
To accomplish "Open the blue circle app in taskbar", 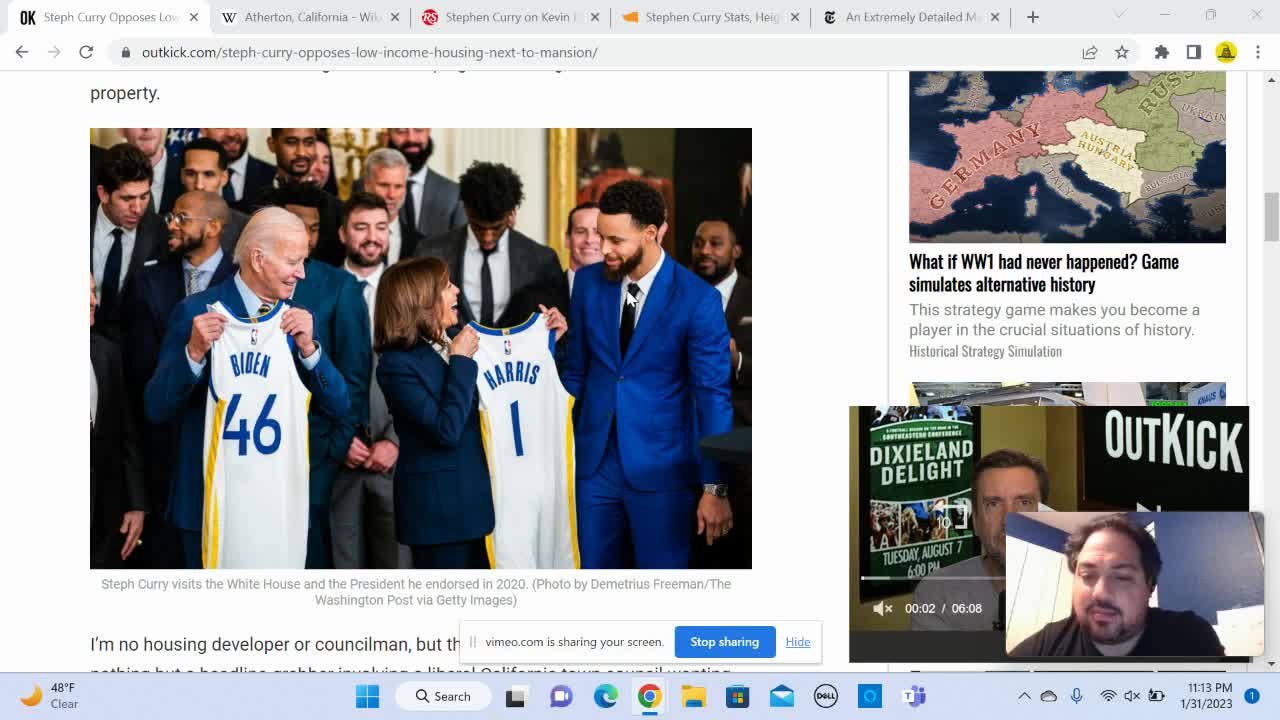I will pyautogui.click(x=869, y=696).
